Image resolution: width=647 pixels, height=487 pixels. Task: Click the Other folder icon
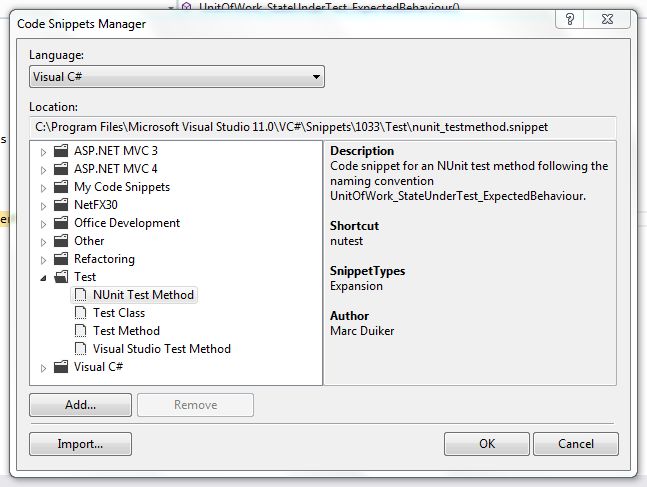pyautogui.click(x=61, y=241)
